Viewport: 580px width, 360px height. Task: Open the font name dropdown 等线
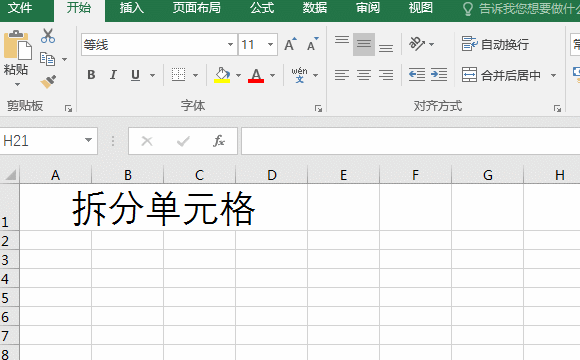pos(230,44)
